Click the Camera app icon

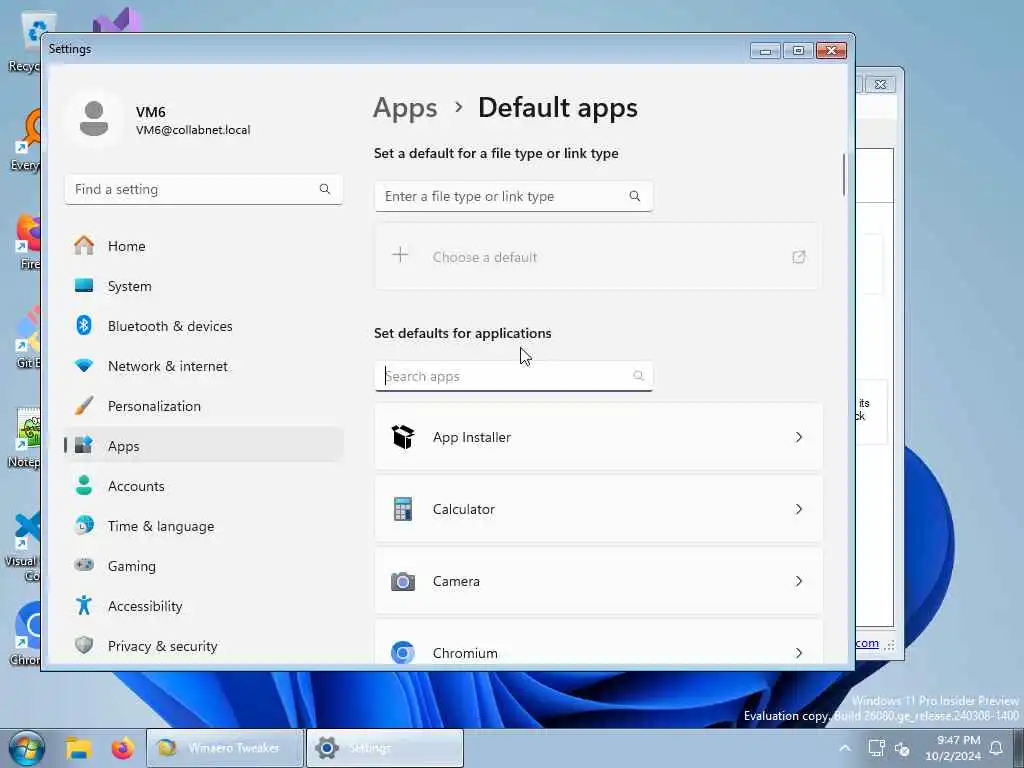point(403,581)
